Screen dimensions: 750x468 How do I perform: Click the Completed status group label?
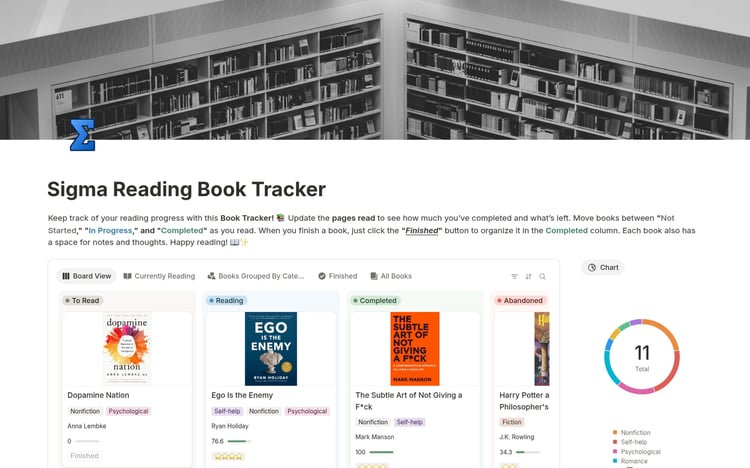pos(374,300)
